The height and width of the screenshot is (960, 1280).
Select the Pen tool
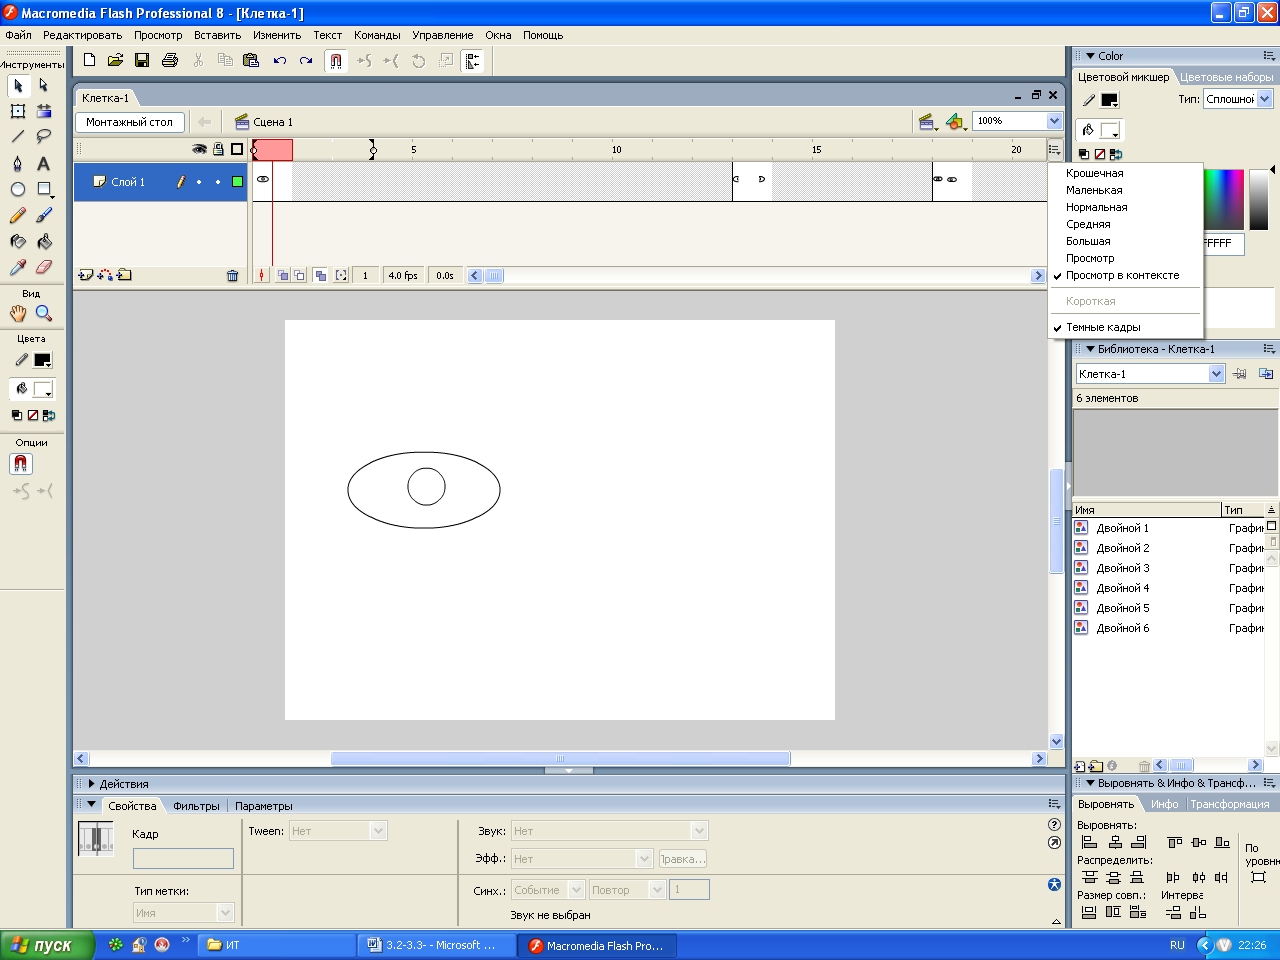pyautogui.click(x=18, y=163)
